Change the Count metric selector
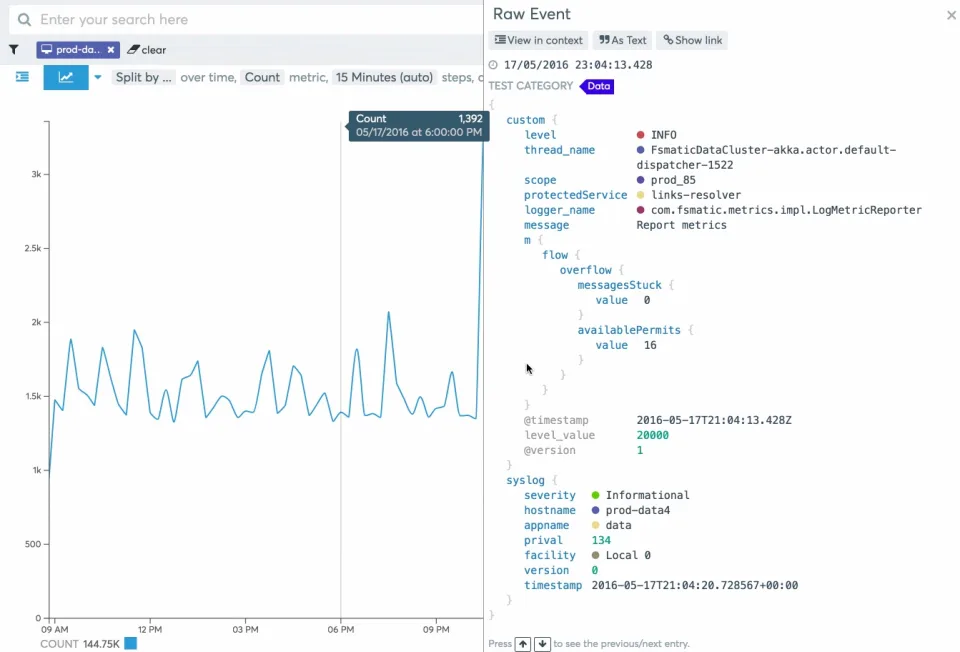 tap(262, 77)
